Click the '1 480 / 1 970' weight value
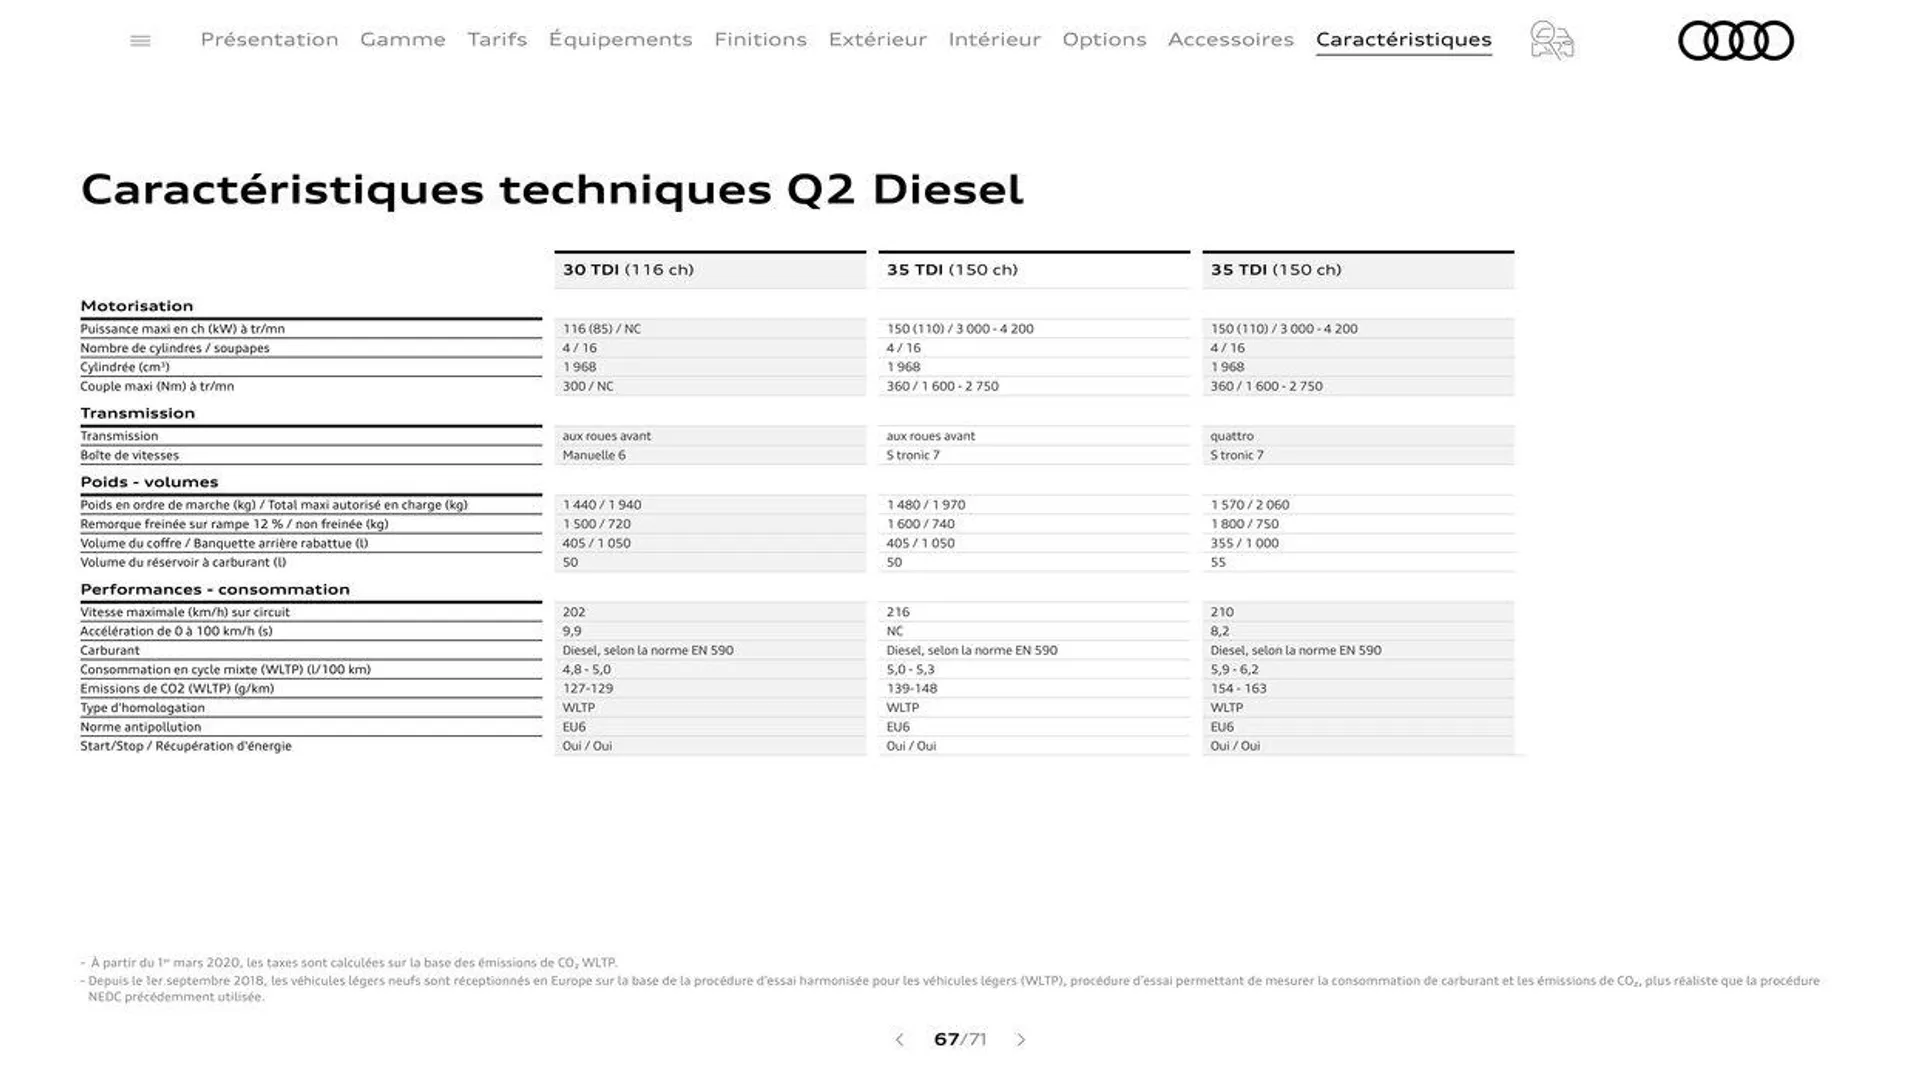 pos(926,505)
